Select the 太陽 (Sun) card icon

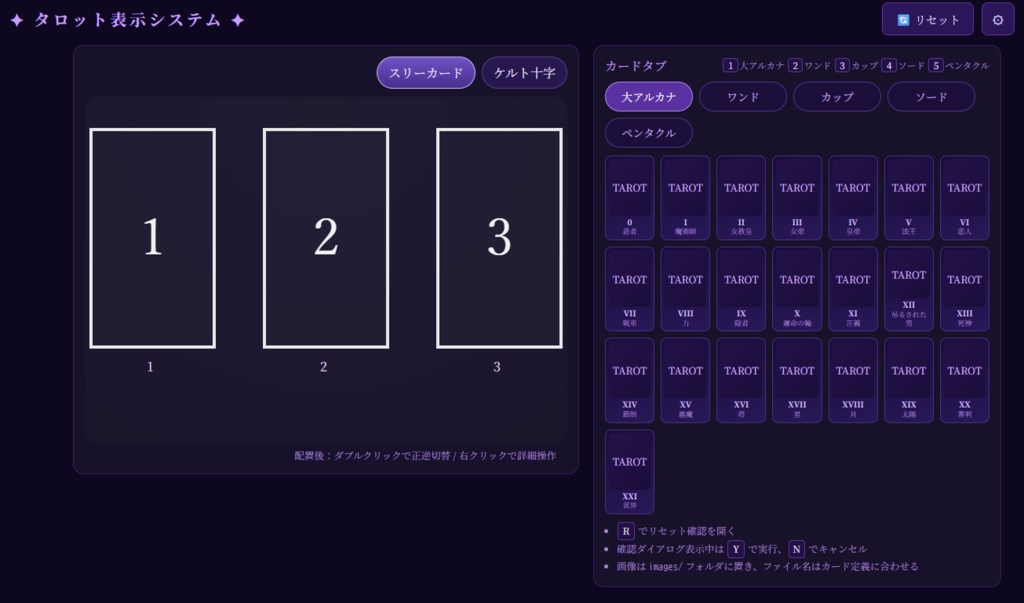909,380
